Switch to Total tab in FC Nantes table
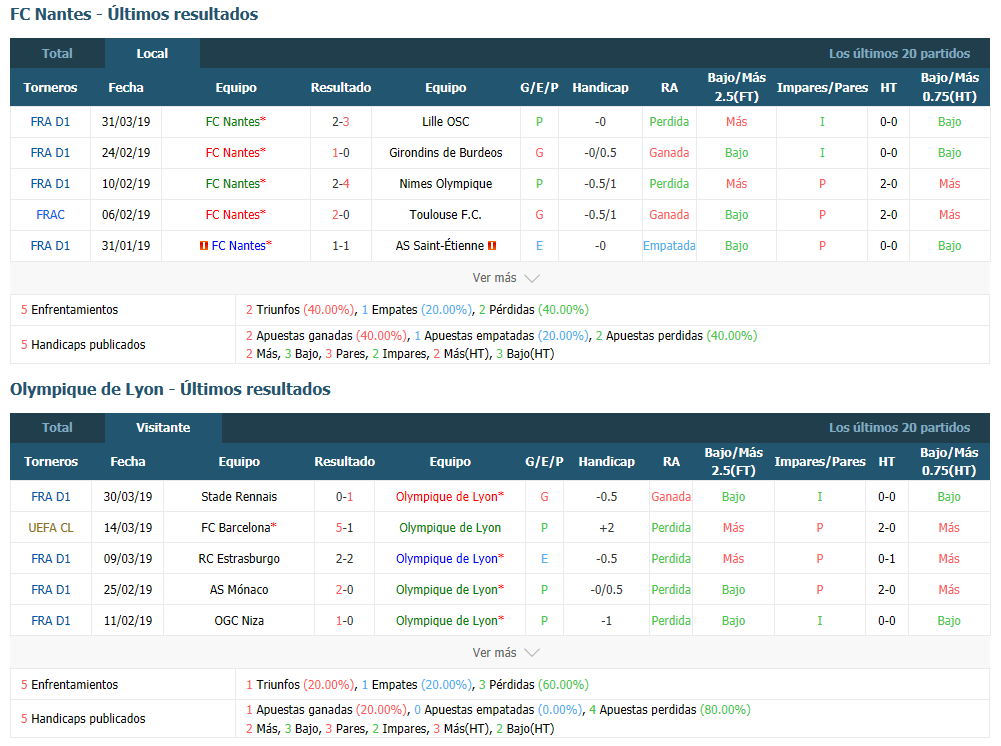The image size is (1001, 746). coord(57,54)
